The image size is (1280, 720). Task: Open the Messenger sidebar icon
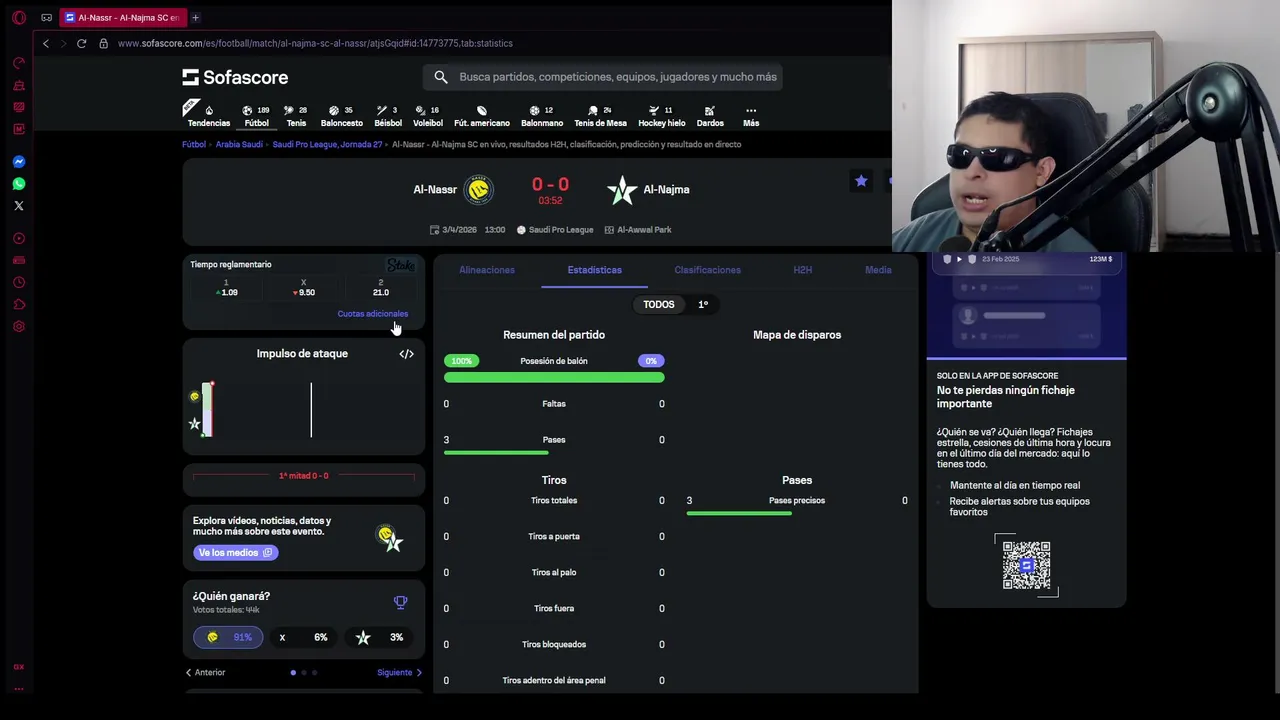click(18, 162)
